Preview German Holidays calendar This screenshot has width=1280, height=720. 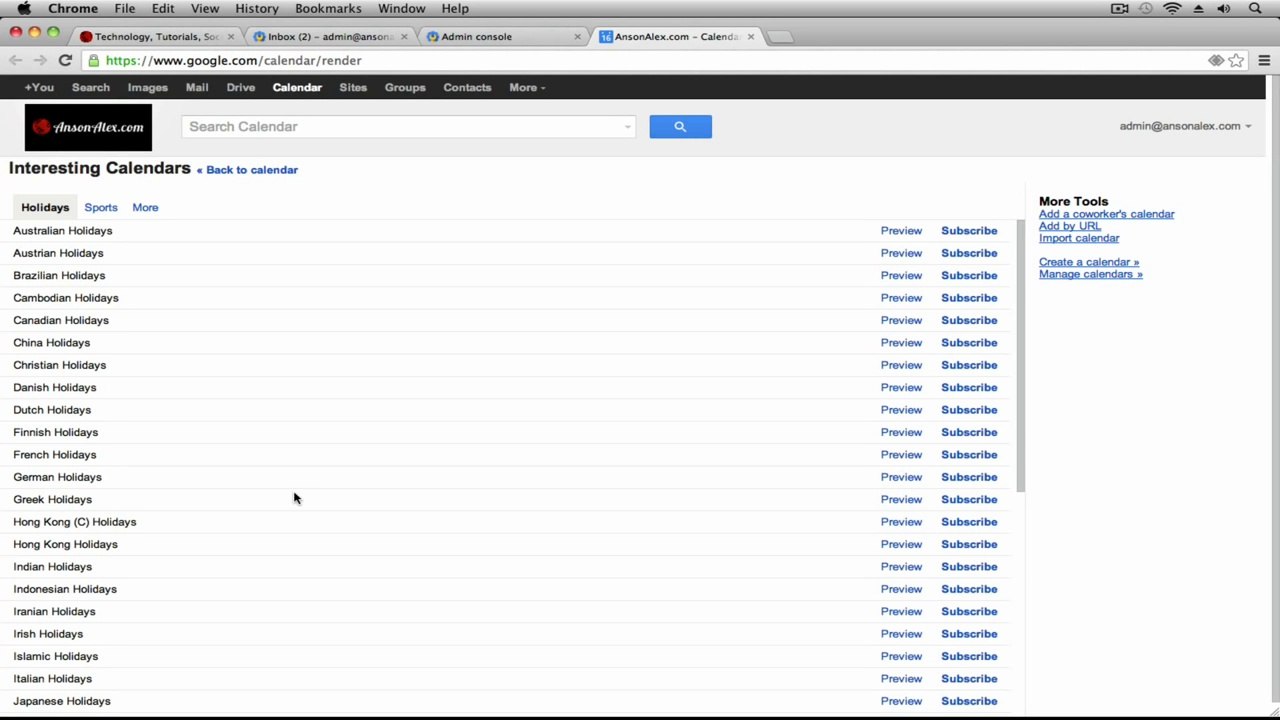tap(901, 477)
